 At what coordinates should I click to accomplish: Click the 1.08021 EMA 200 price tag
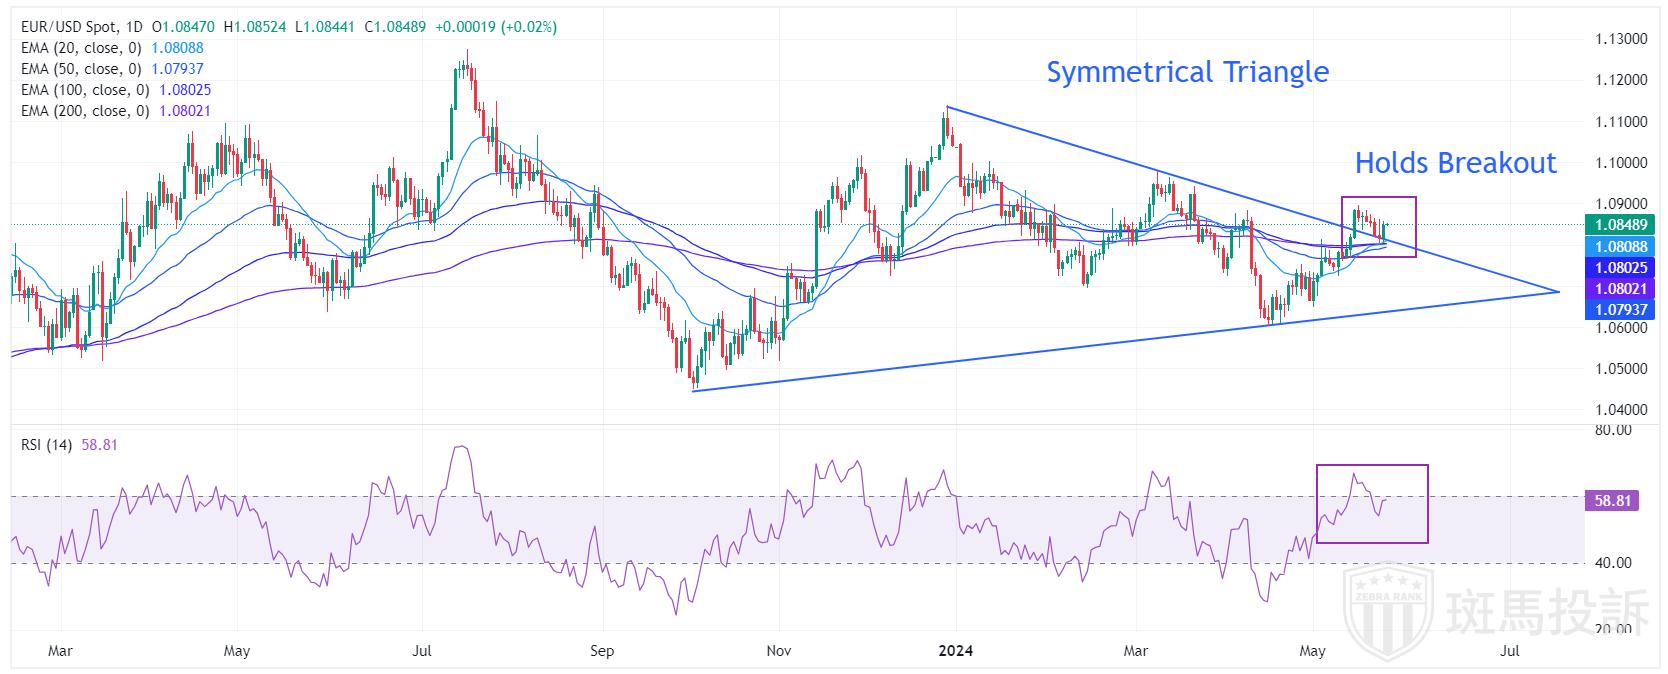point(1619,288)
